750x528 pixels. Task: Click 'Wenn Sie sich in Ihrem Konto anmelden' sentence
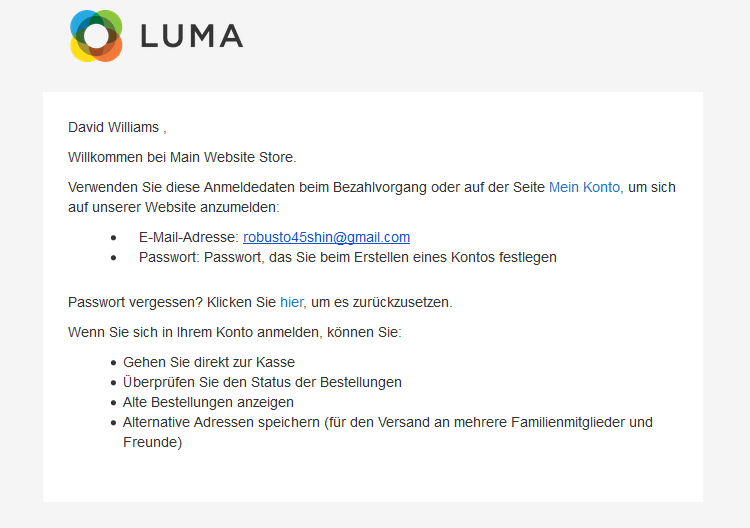(x=235, y=332)
